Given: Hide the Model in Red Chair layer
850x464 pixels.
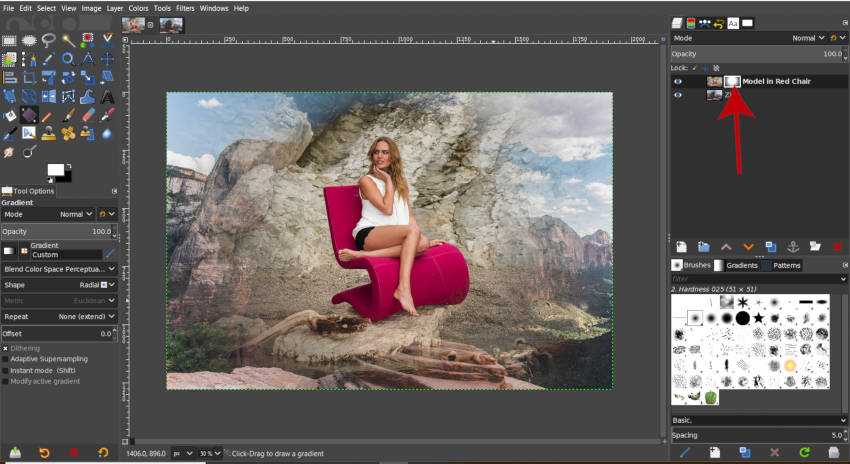Looking at the screenshot, I should 678,81.
